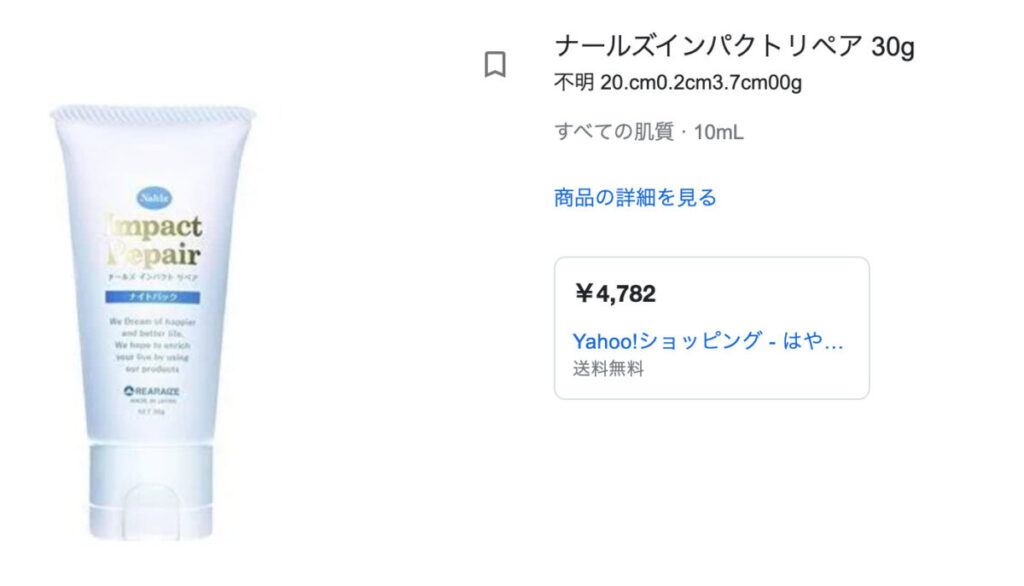Screen dimensions: 1024x586
Task: Click the katakana ナールズ インパクト リペア text on the tube
Action: (154, 276)
